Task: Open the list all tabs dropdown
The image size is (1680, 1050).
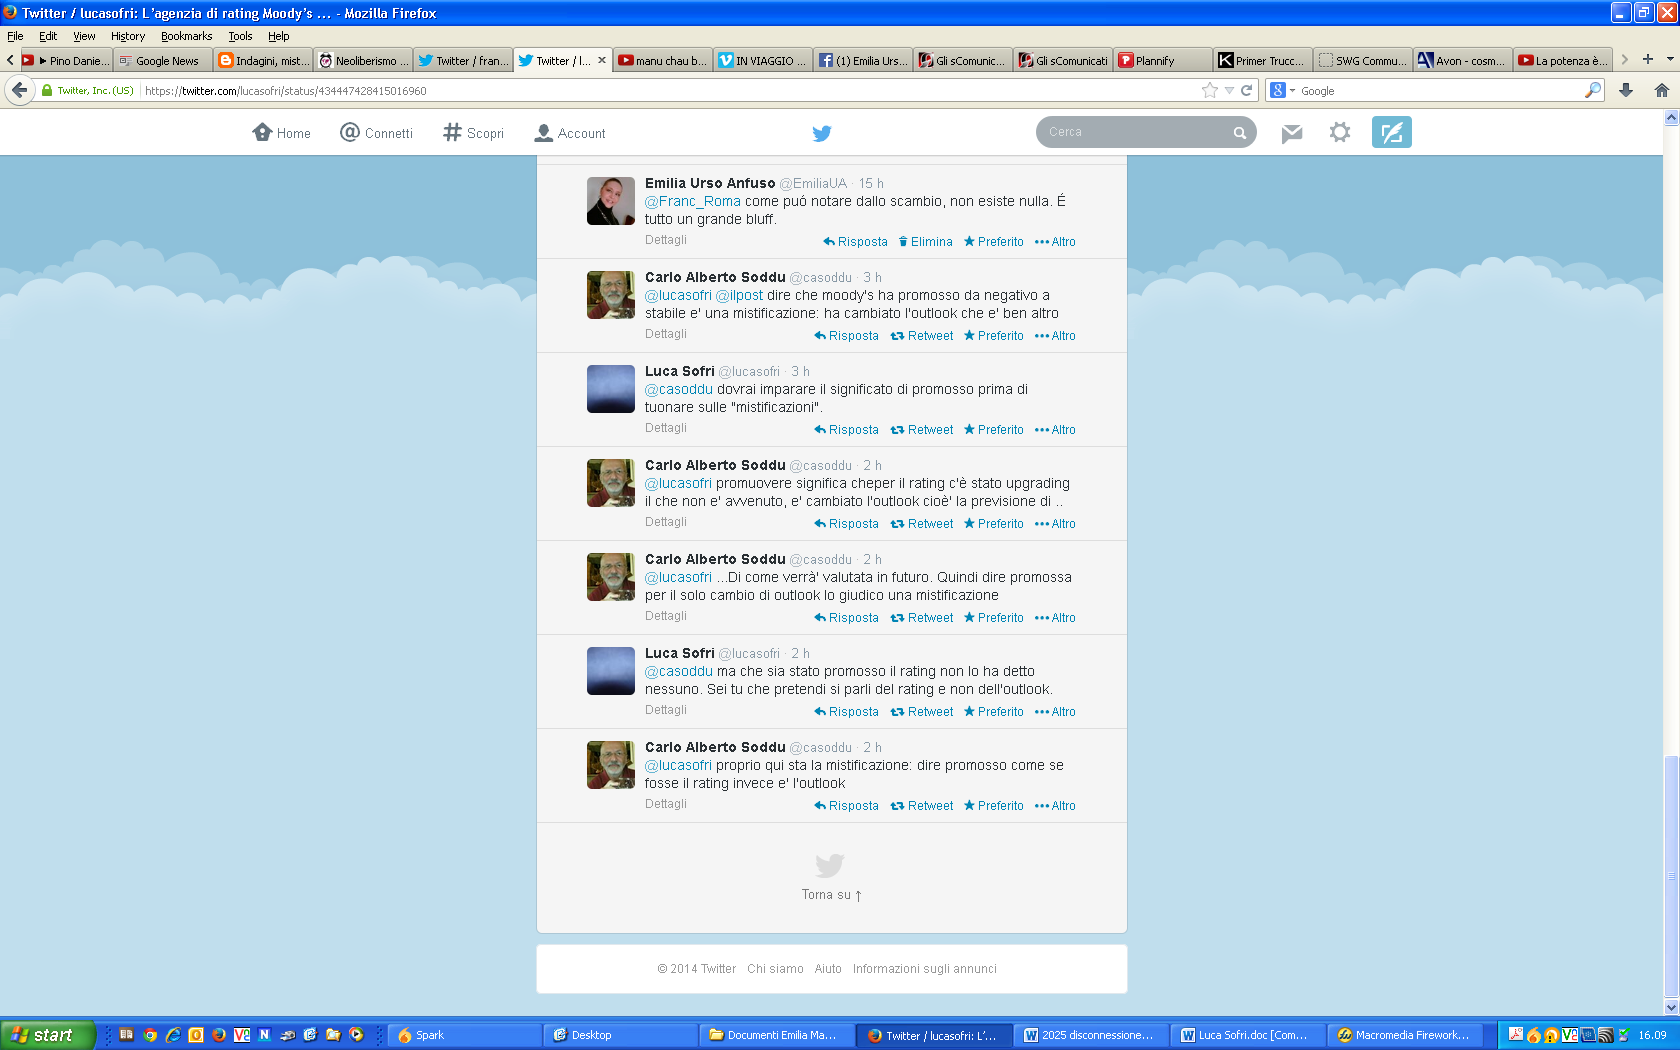Action: tap(1670, 60)
